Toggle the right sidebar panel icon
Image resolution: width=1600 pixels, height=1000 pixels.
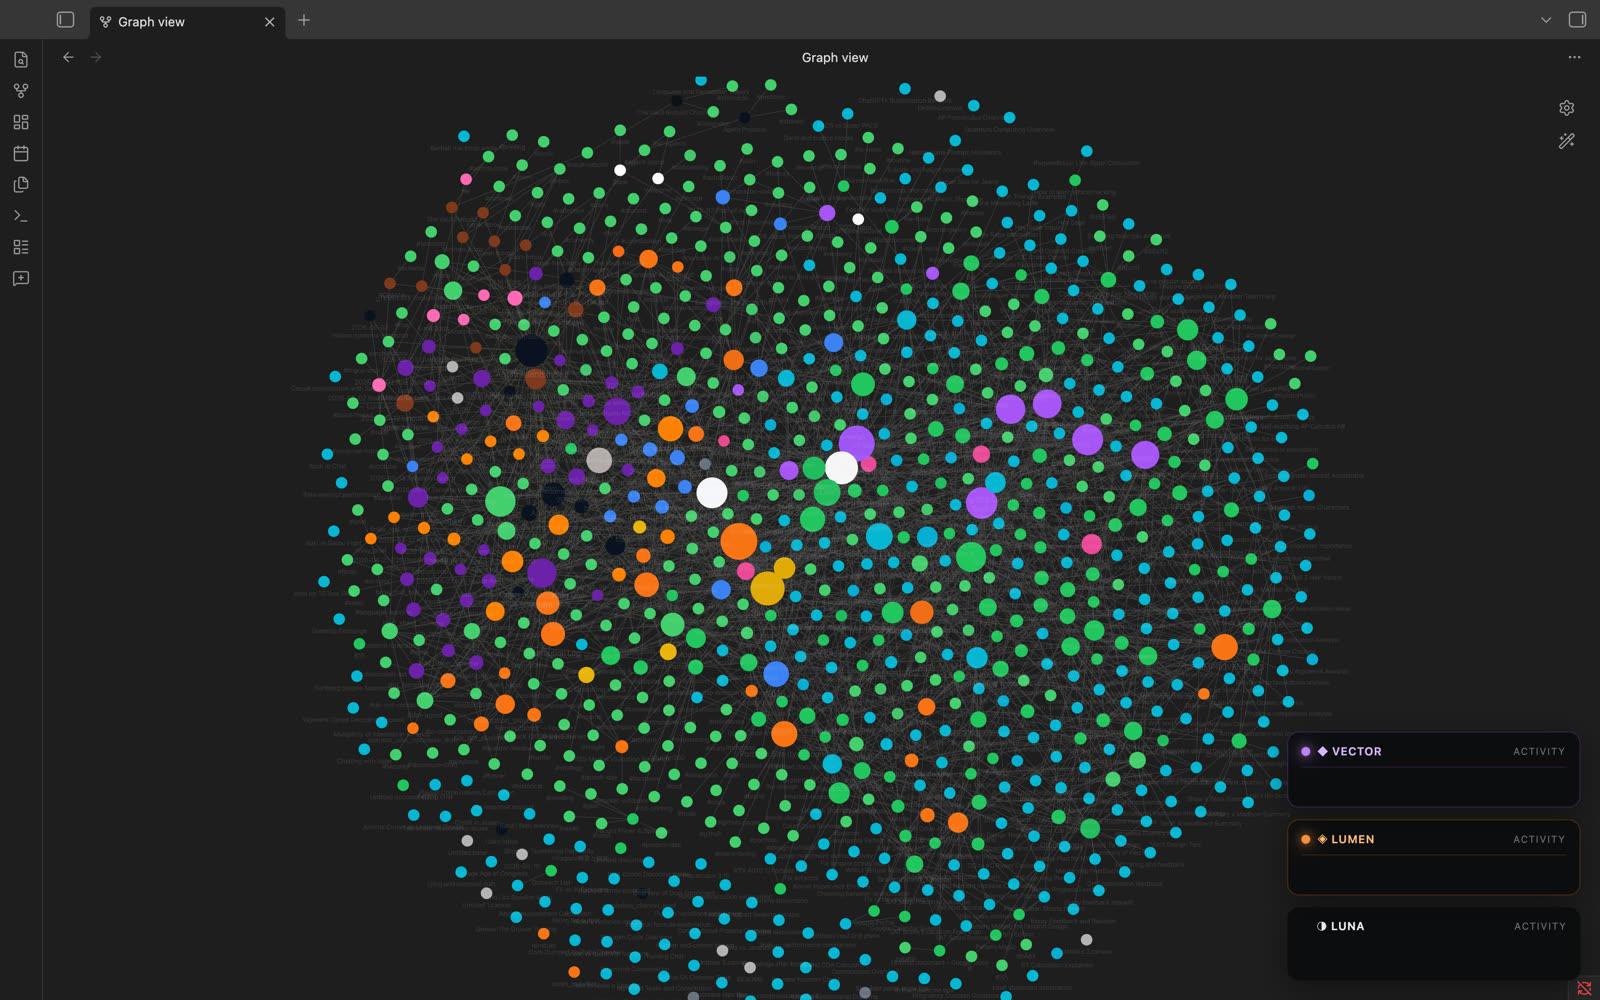[x=1577, y=20]
